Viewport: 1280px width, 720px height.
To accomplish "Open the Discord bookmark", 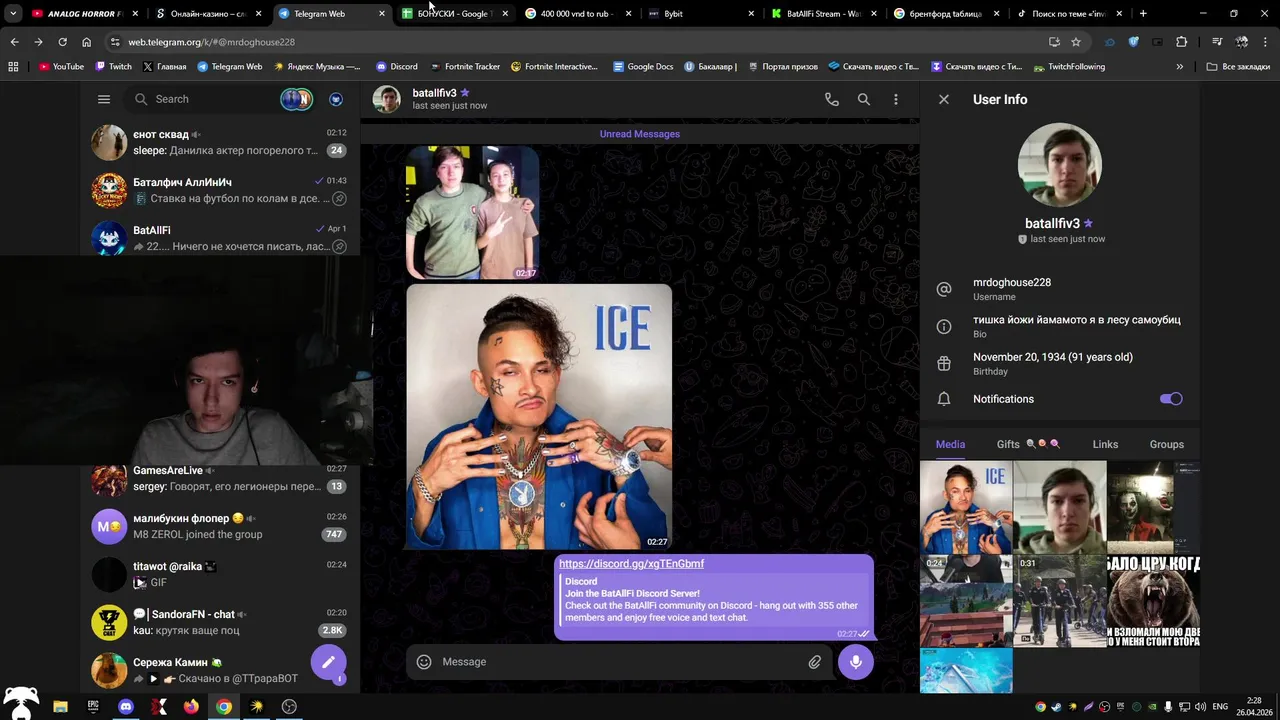I will 397,67.
